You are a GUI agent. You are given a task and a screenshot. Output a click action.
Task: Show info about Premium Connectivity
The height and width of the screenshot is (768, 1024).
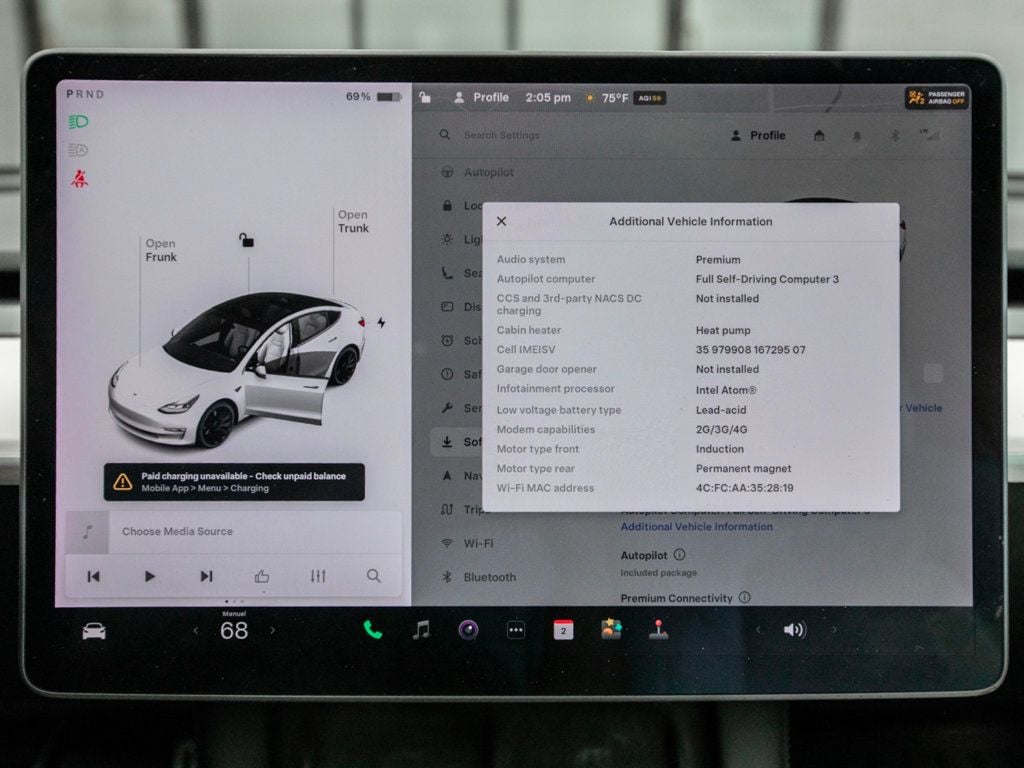744,598
